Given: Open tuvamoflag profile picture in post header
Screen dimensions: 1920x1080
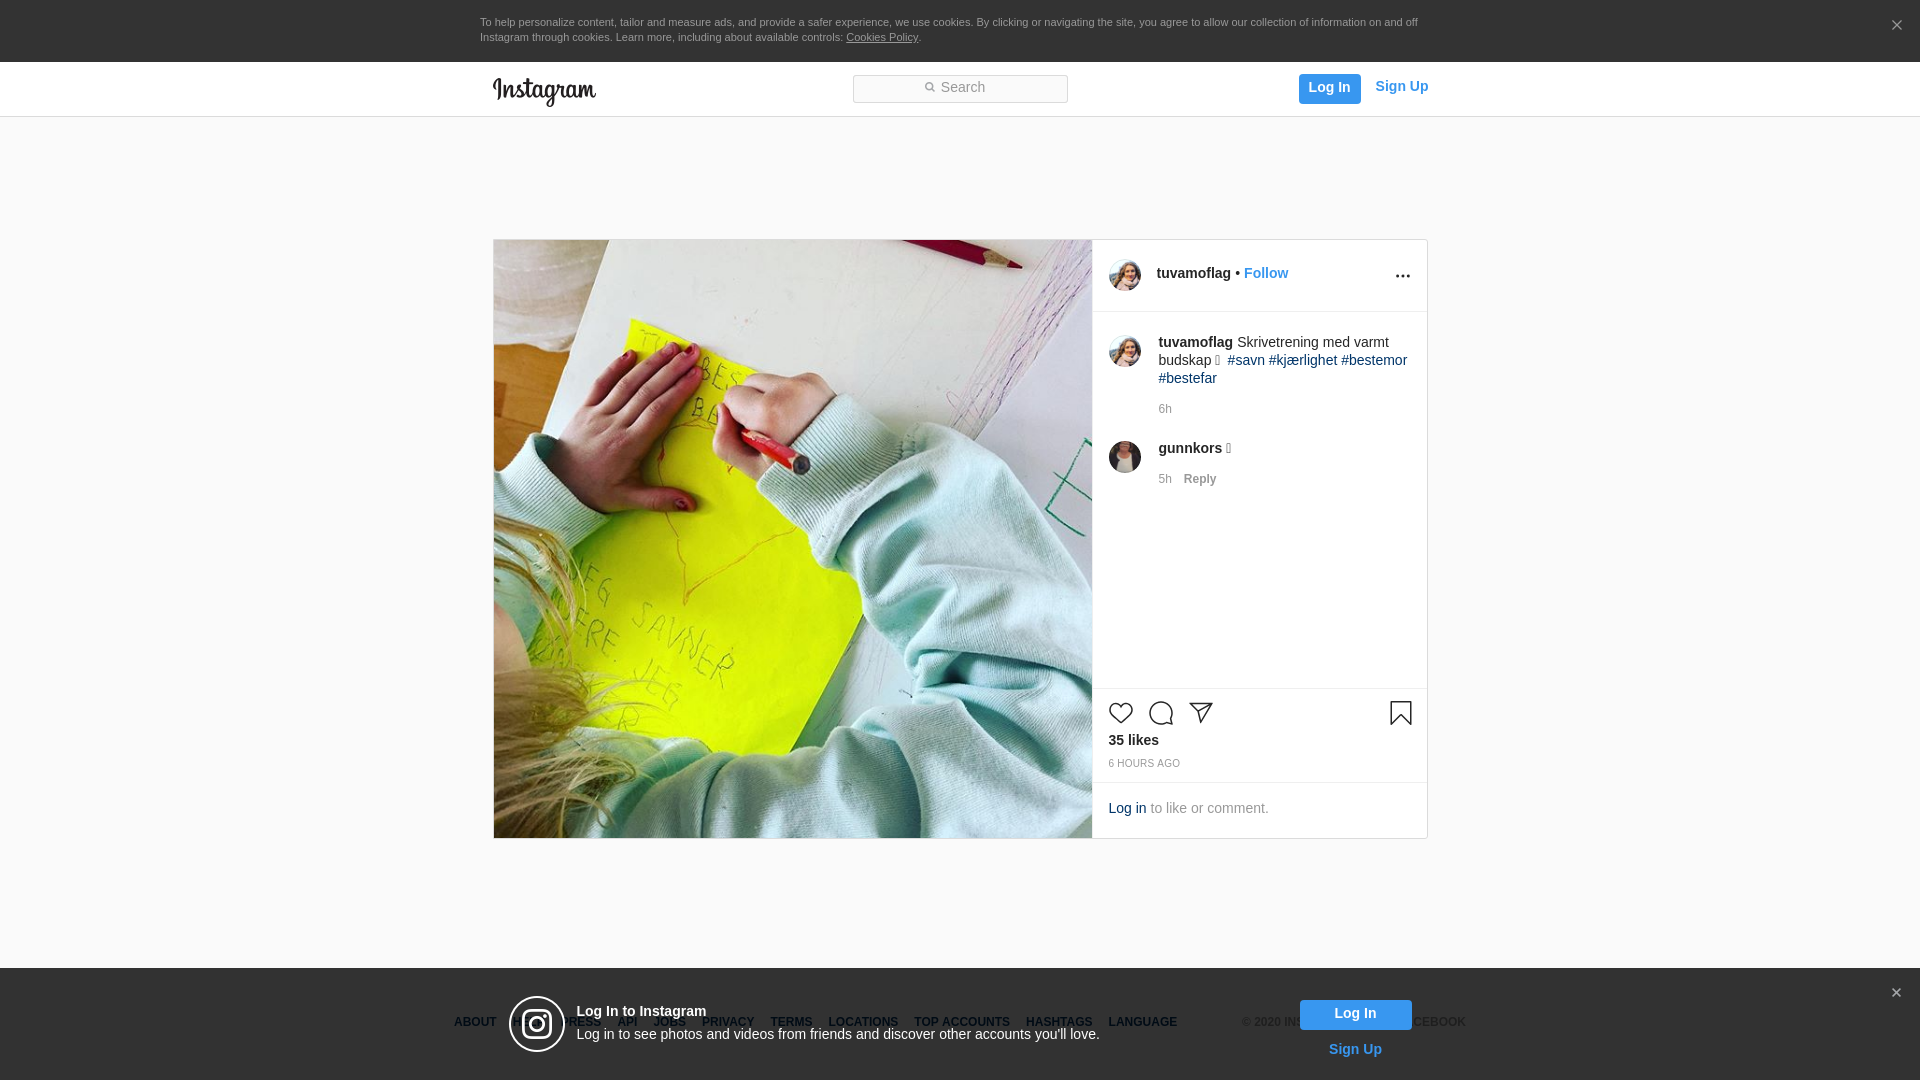Looking at the screenshot, I should pos(1124,275).
